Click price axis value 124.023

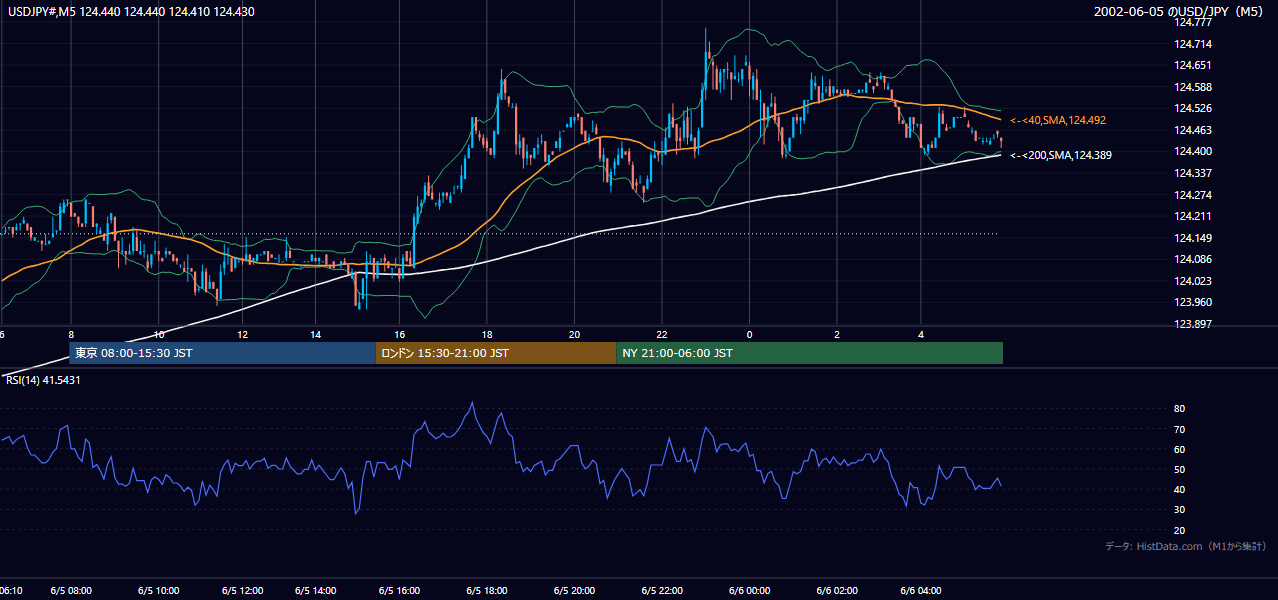click(1194, 281)
